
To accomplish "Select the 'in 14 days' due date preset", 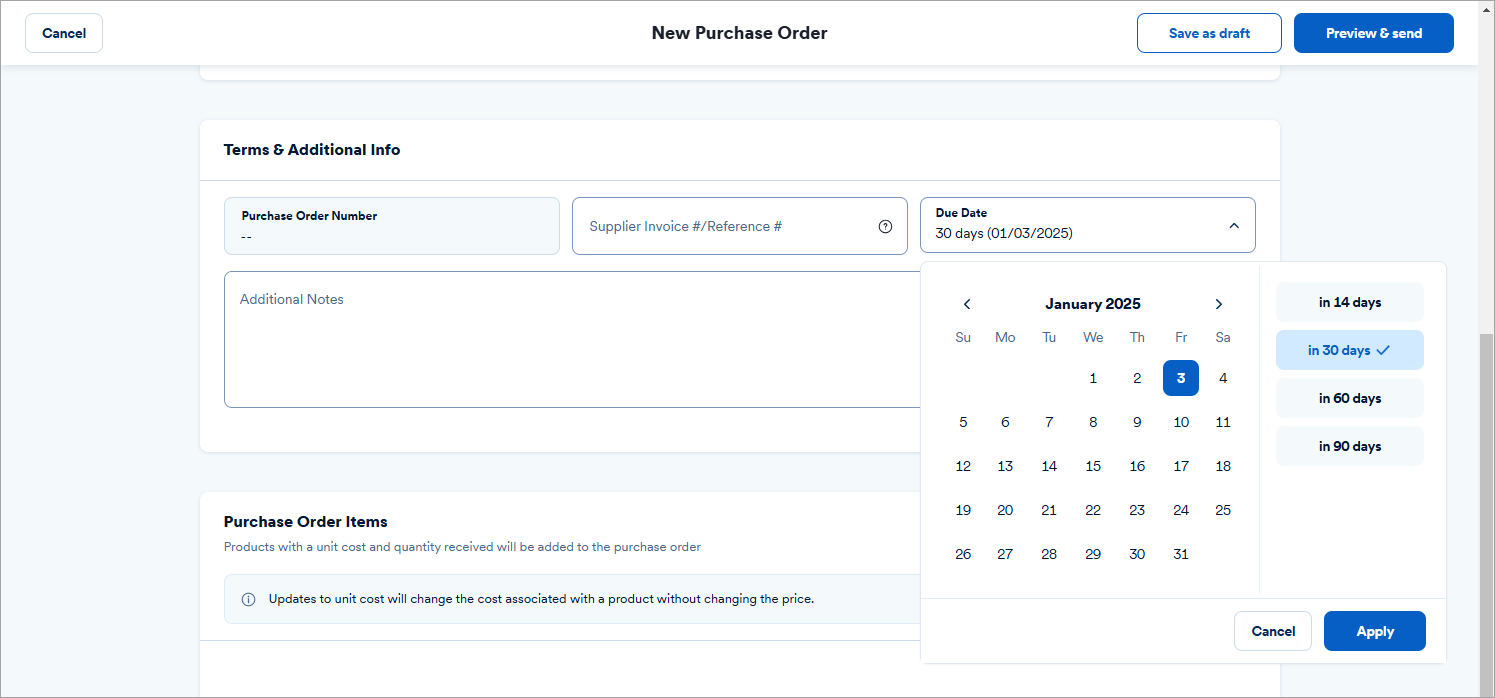I will pos(1349,301).
